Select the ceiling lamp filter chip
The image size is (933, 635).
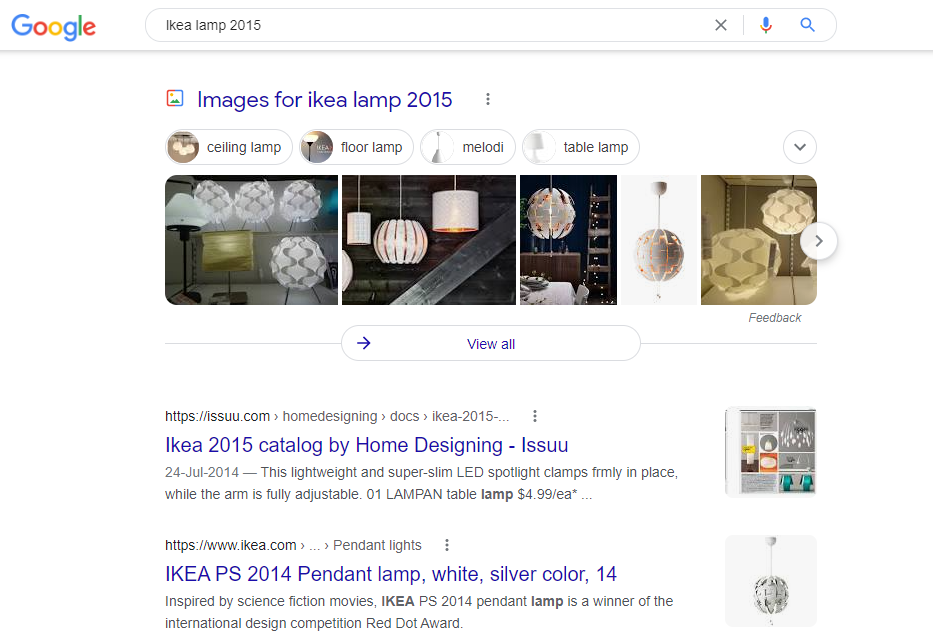[229, 147]
